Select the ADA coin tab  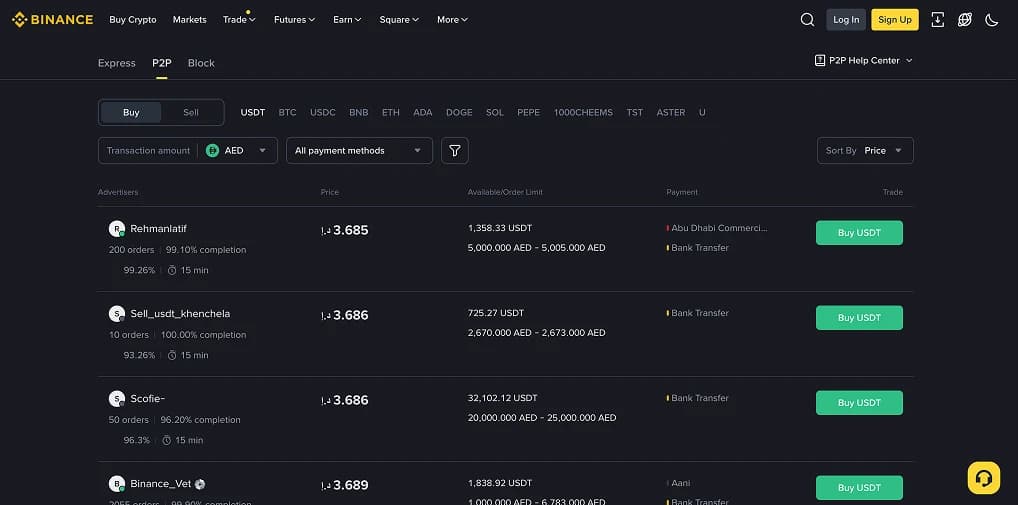coord(423,112)
